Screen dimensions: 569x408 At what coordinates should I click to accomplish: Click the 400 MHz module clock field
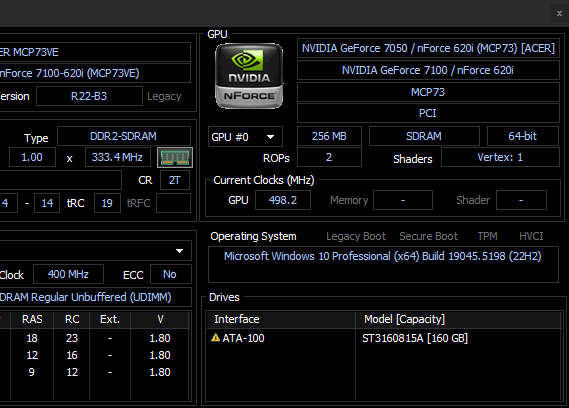pyautogui.click(x=68, y=274)
